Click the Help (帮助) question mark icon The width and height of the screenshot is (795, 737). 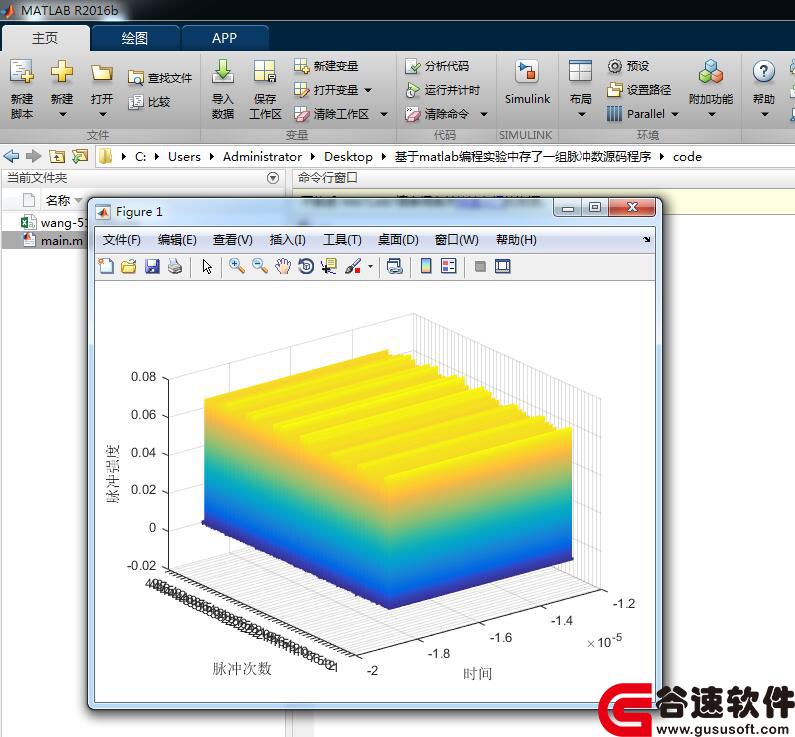(764, 71)
